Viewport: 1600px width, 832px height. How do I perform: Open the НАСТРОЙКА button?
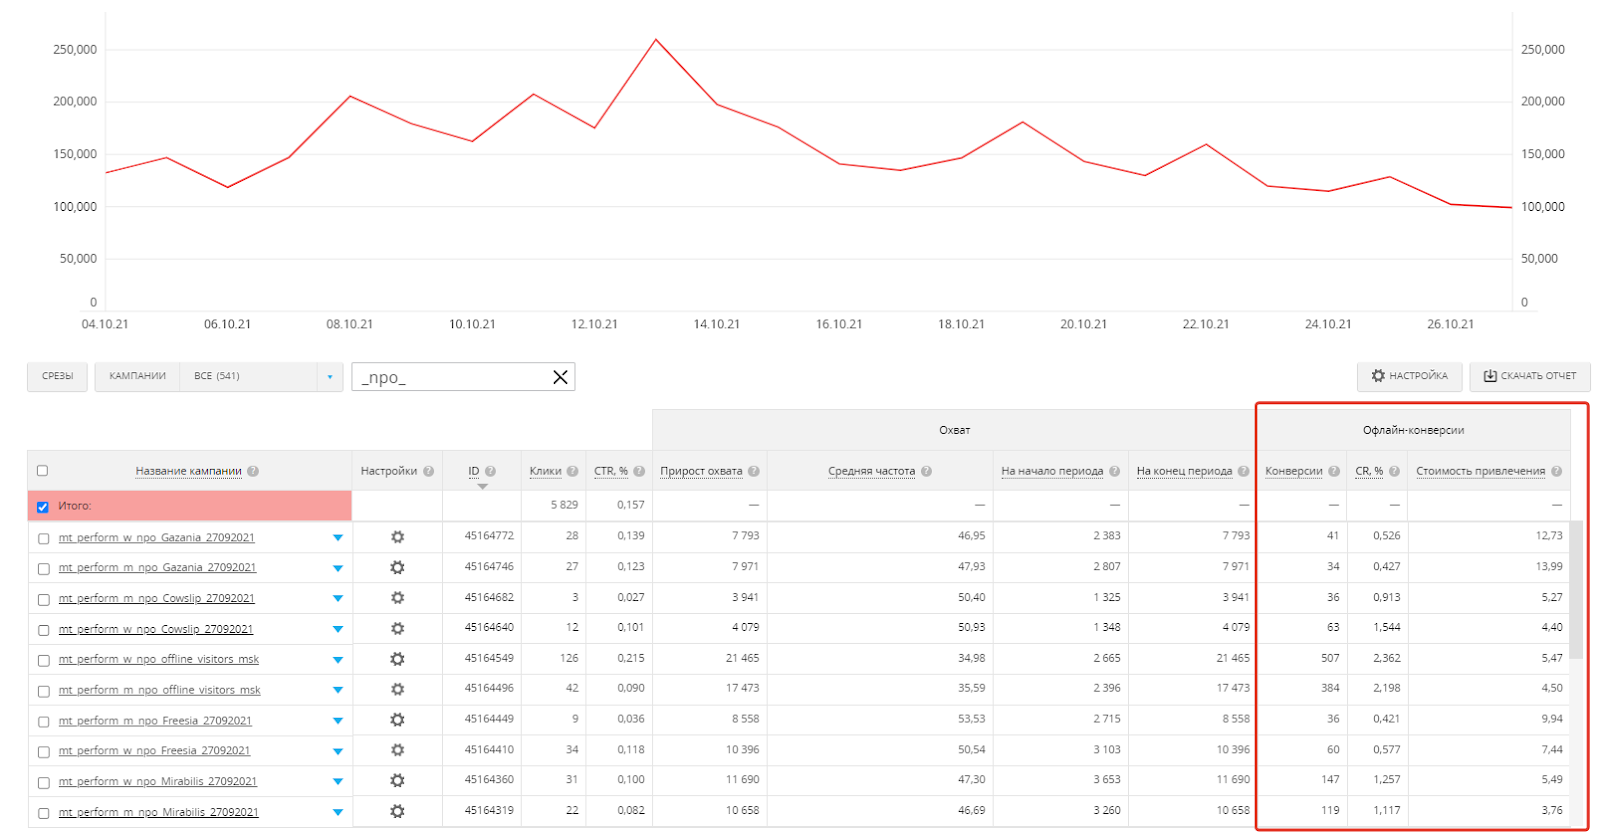point(1409,376)
